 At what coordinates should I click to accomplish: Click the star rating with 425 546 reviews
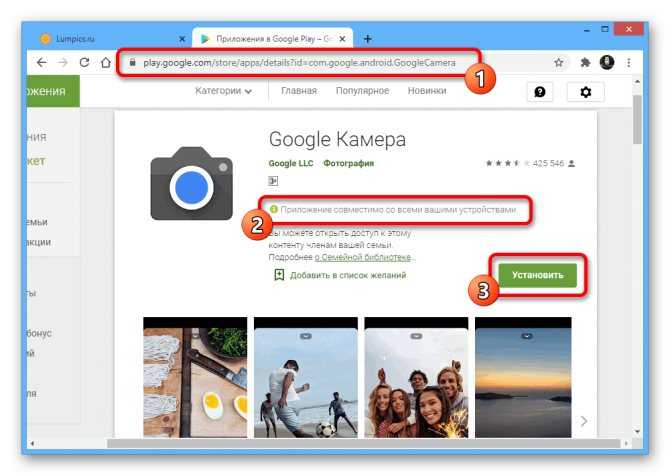point(530,163)
